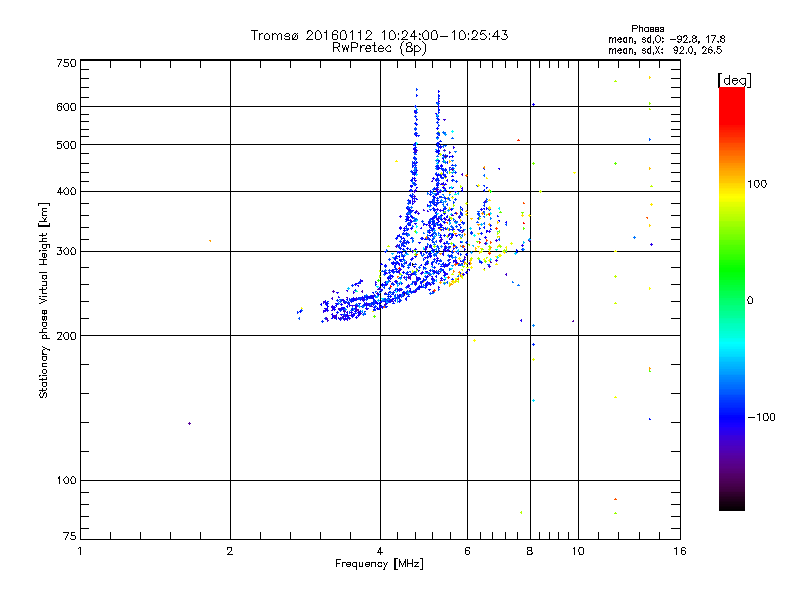Click the y-axis '500' tick label
The height and width of the screenshot is (600, 800).
click(66, 145)
